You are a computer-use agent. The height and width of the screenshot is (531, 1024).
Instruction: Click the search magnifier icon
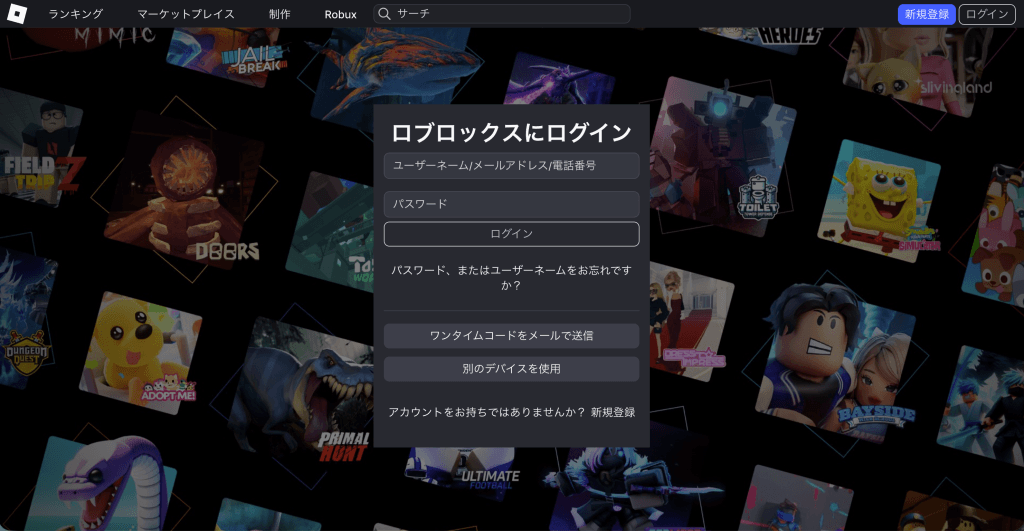[385, 14]
